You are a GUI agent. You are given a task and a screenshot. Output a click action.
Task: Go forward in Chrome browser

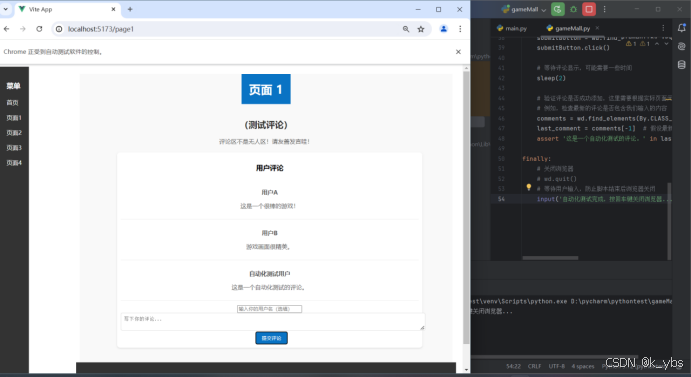click(22, 29)
